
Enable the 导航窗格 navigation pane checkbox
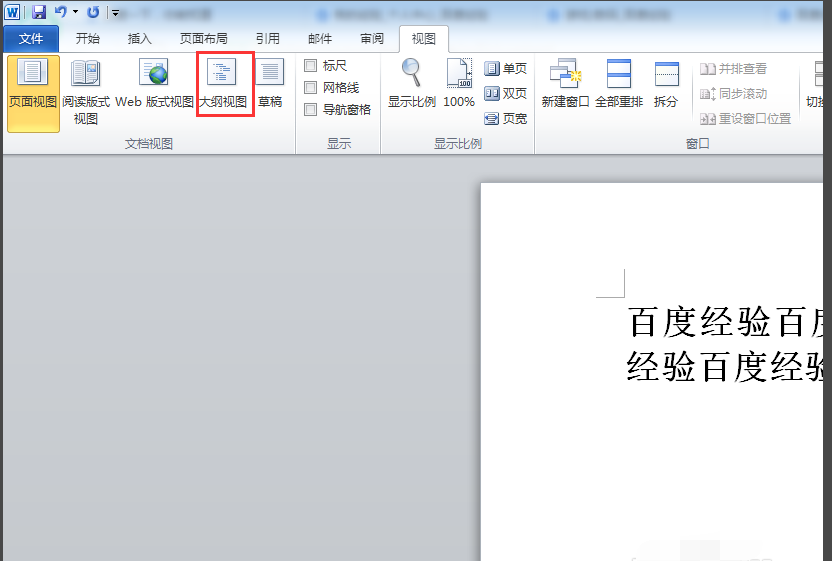pyautogui.click(x=310, y=110)
